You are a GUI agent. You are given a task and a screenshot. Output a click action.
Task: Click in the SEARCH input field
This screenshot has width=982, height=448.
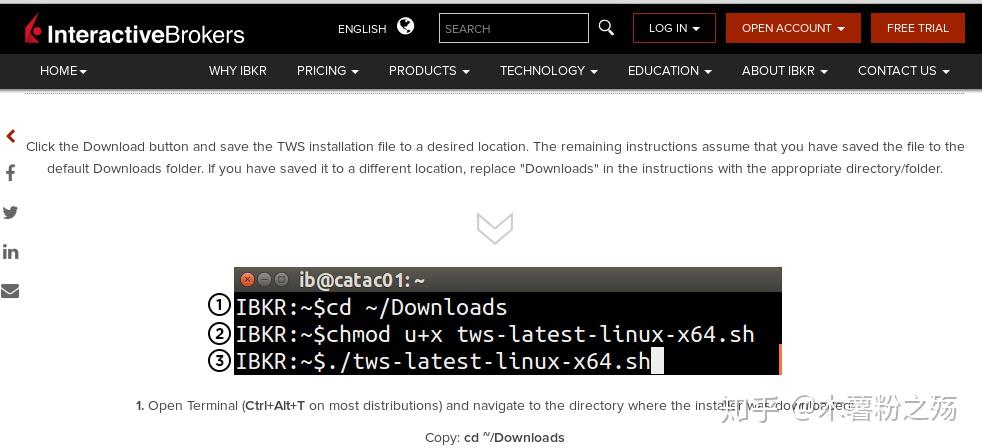tap(513, 28)
